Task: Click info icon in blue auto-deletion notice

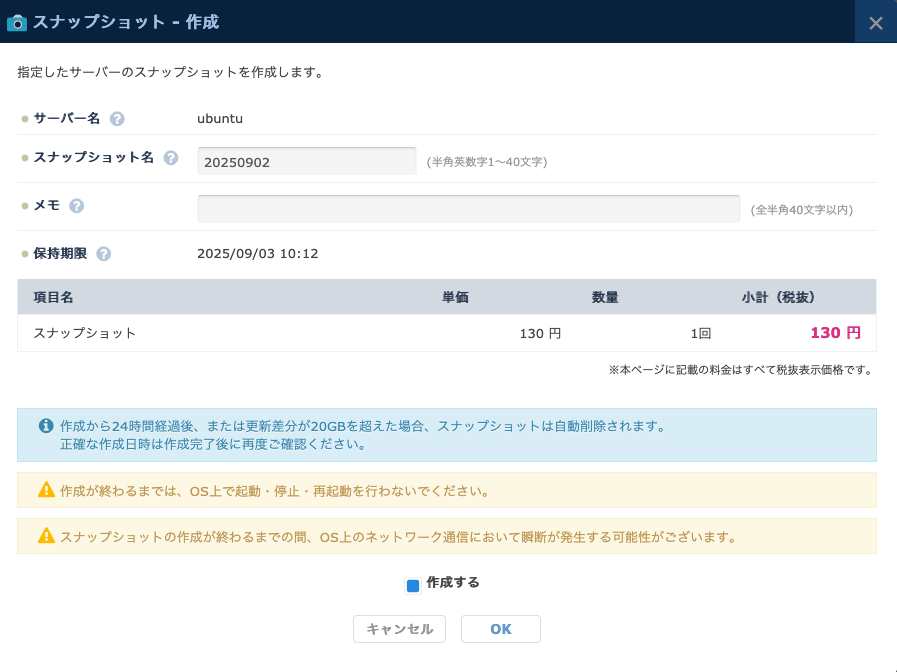Action: coord(45,426)
